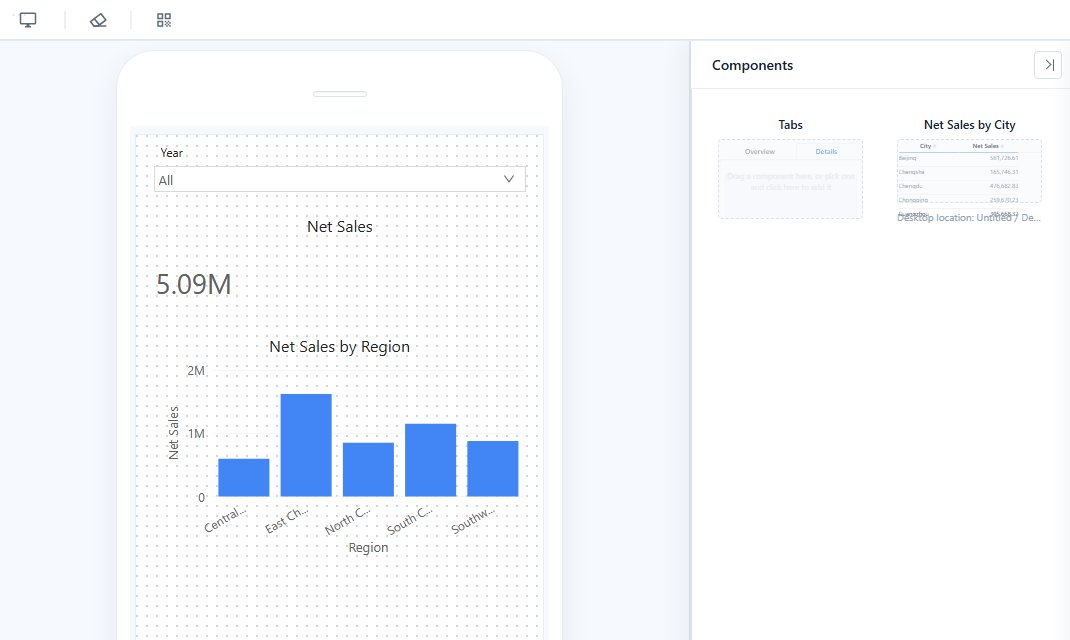The image size is (1070, 640).
Task: Open the Year dropdown set to All
Action: (340, 179)
